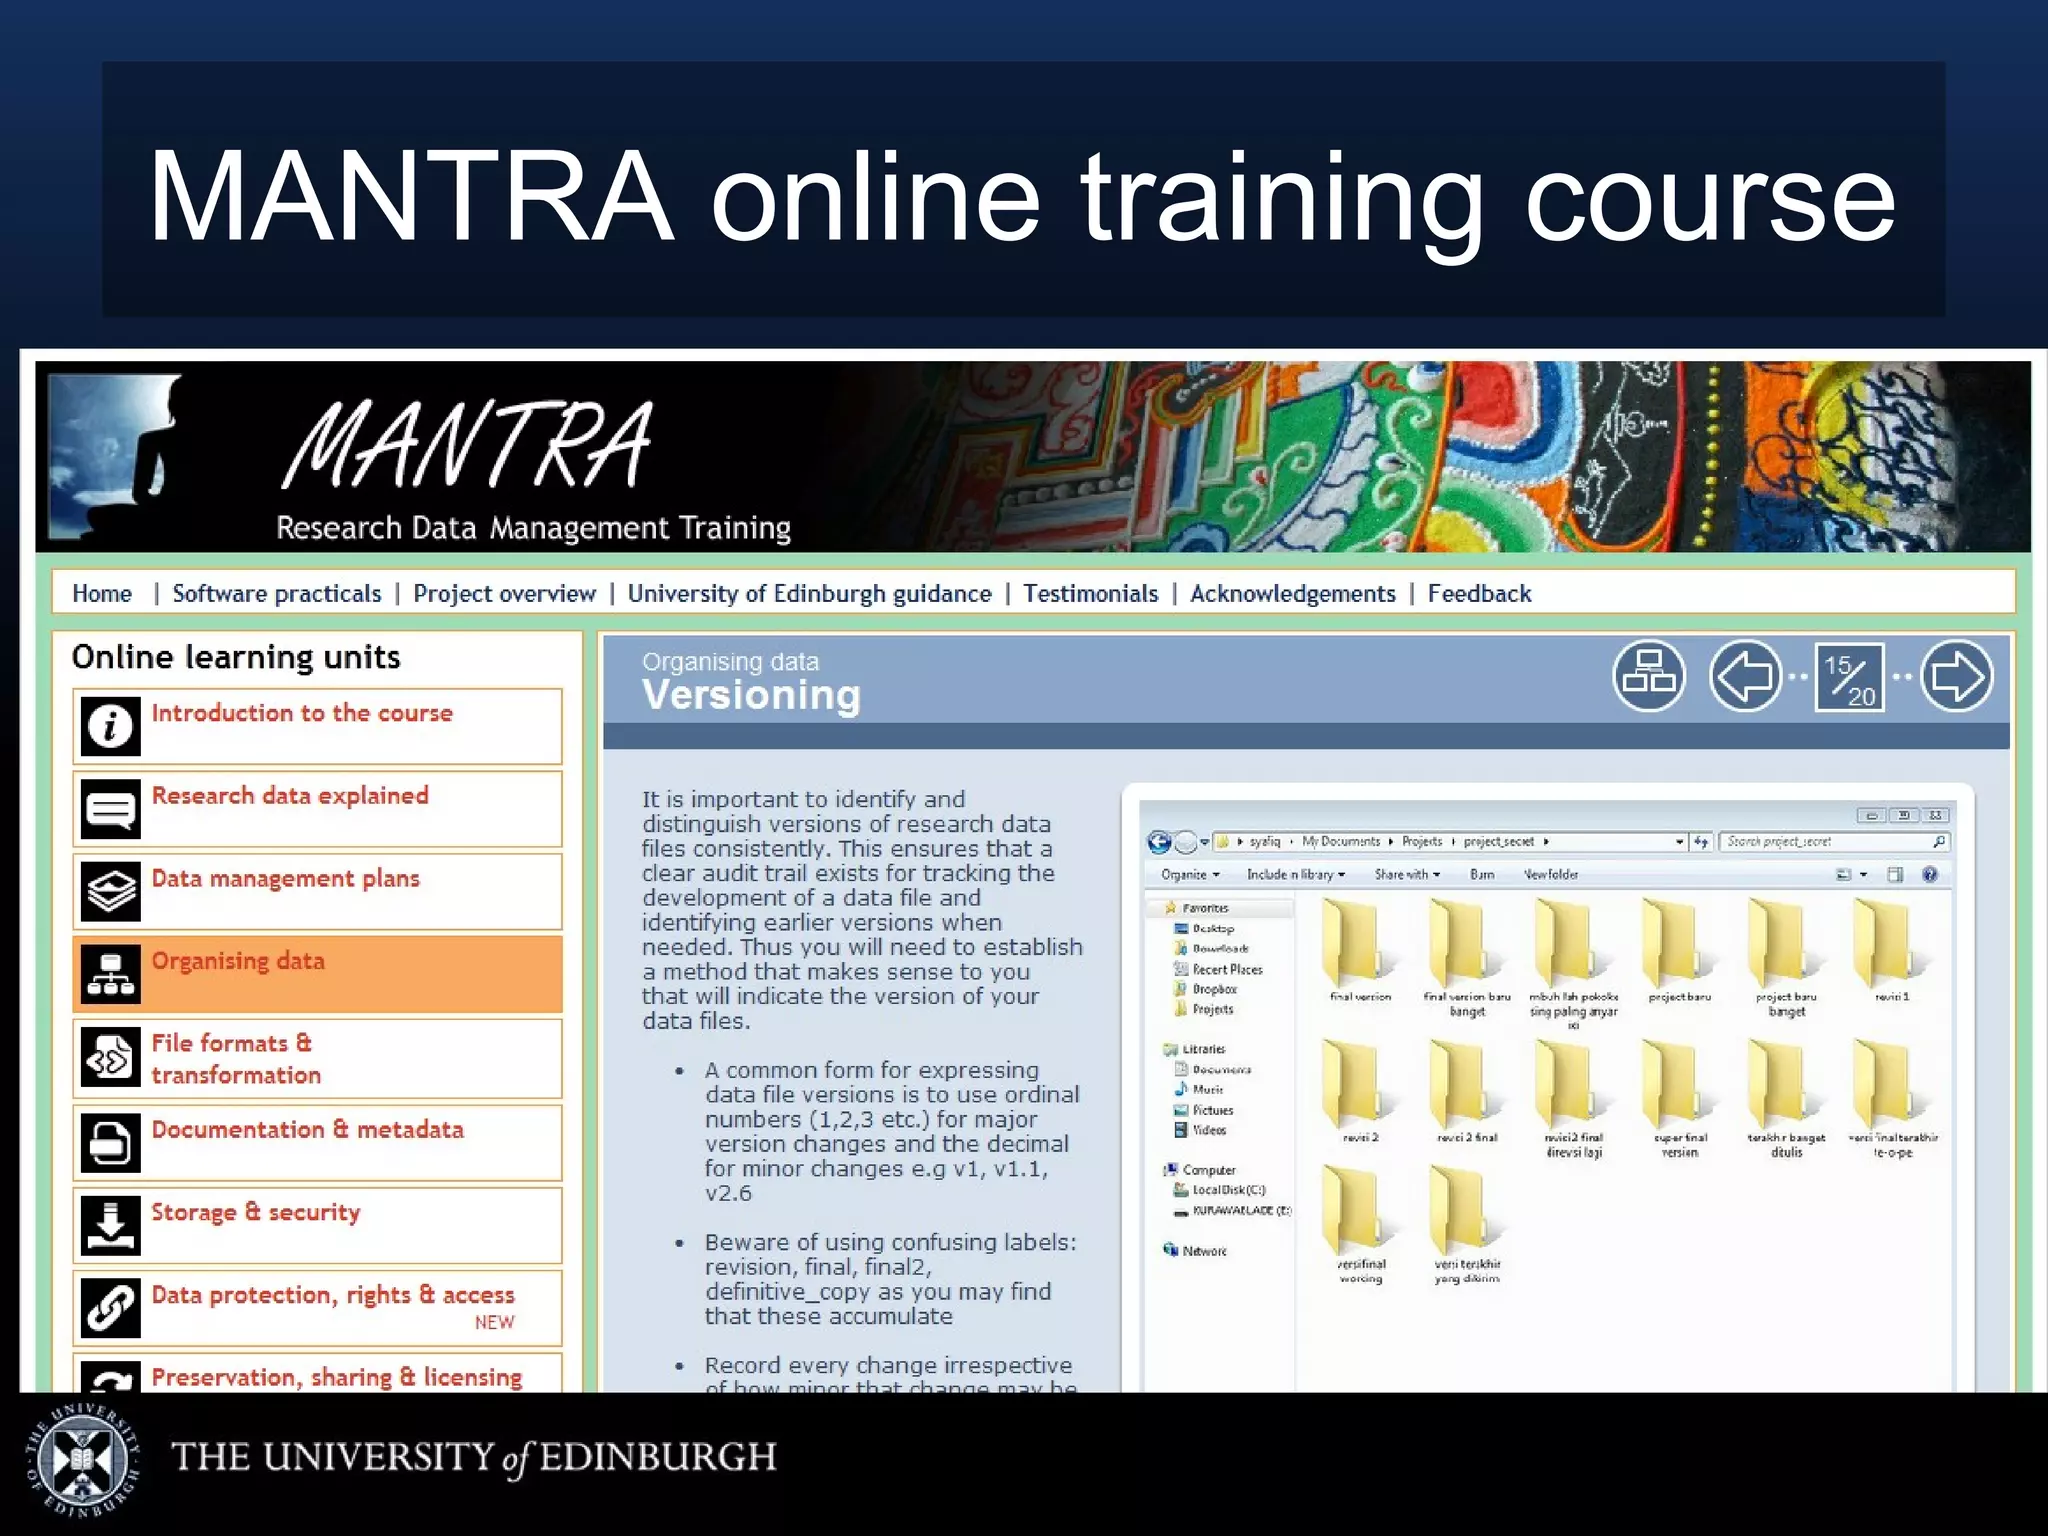Select Local Disk (C:) in Explorer

tap(1219, 1190)
